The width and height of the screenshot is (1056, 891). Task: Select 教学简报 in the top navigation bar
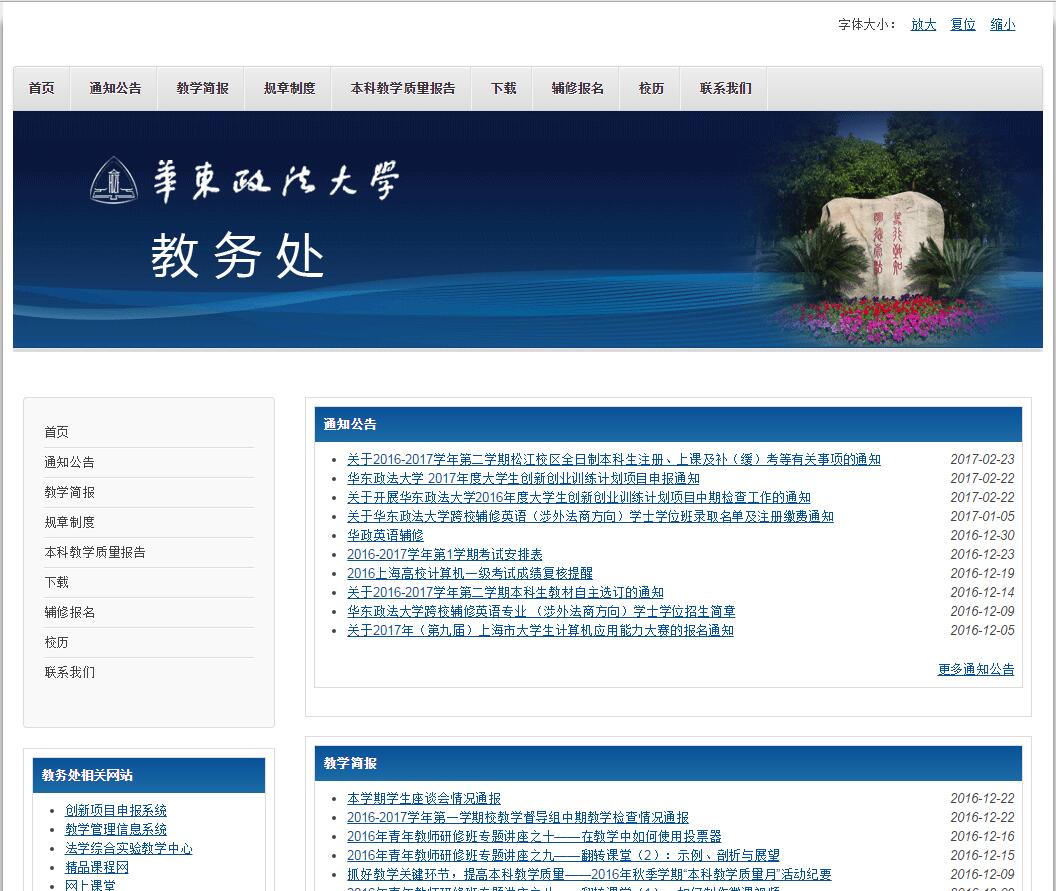click(202, 88)
